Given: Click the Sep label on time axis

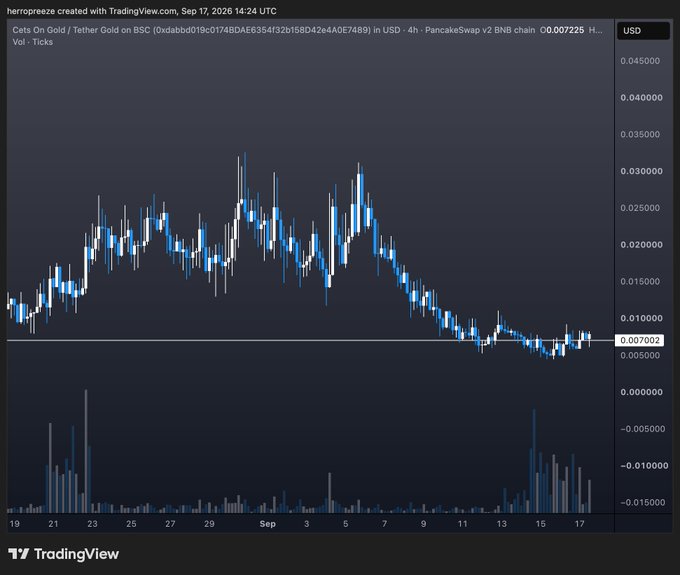Looking at the screenshot, I should pos(268,524).
